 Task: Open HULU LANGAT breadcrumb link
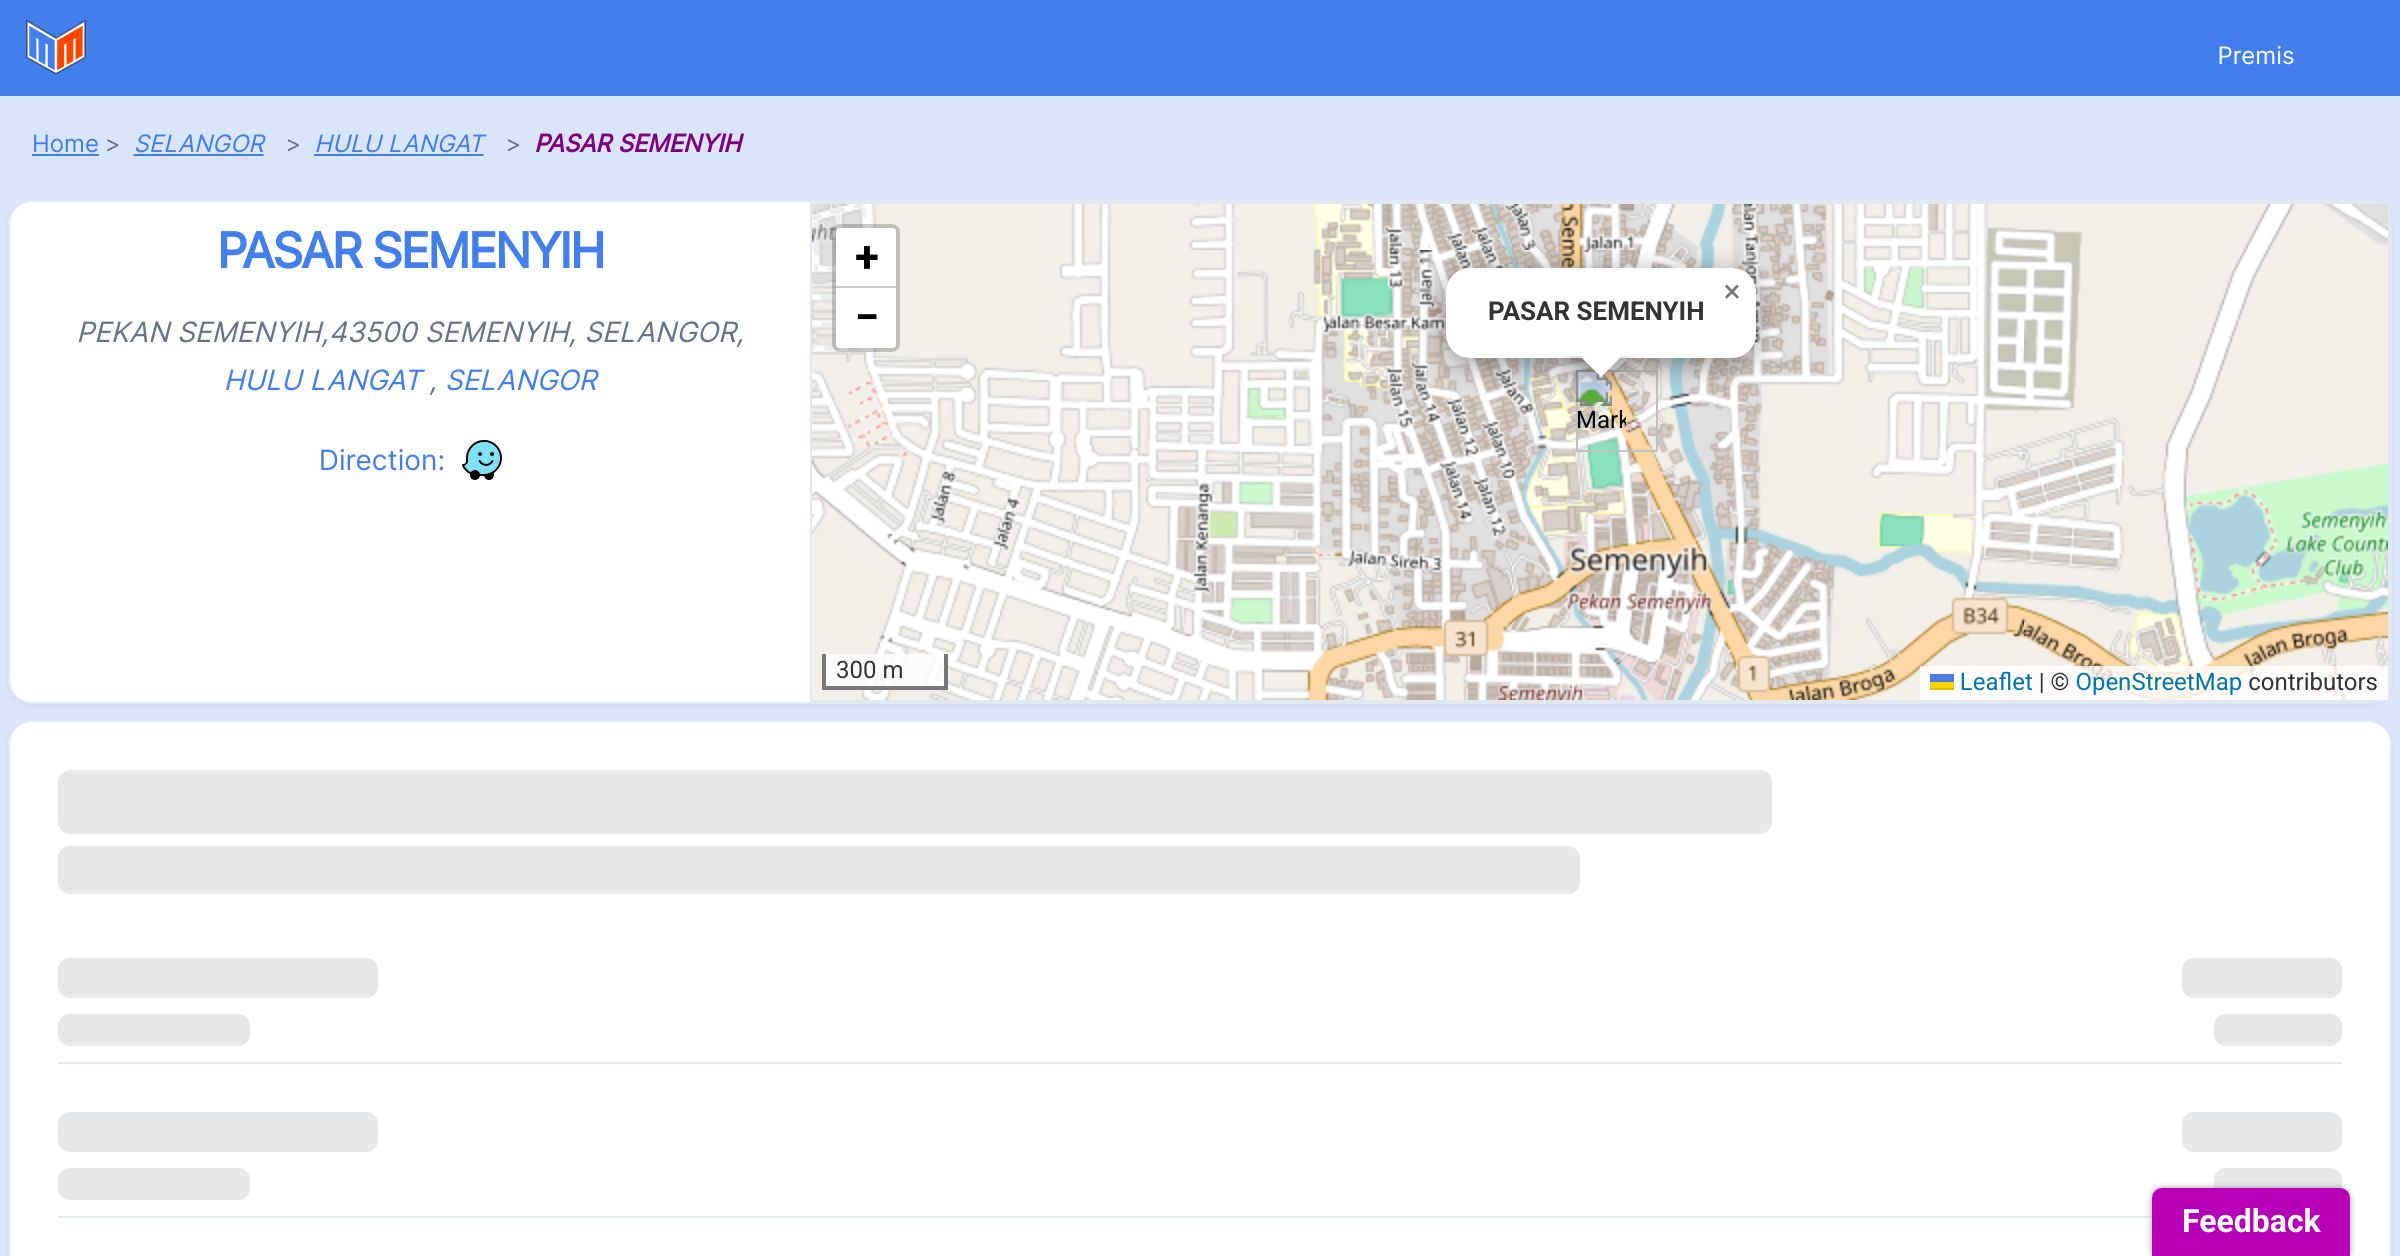[399, 144]
